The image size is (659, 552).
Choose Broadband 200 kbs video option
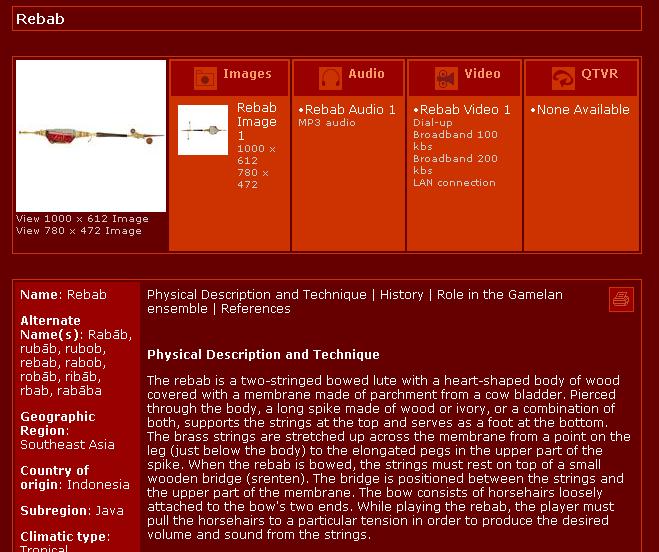455,164
